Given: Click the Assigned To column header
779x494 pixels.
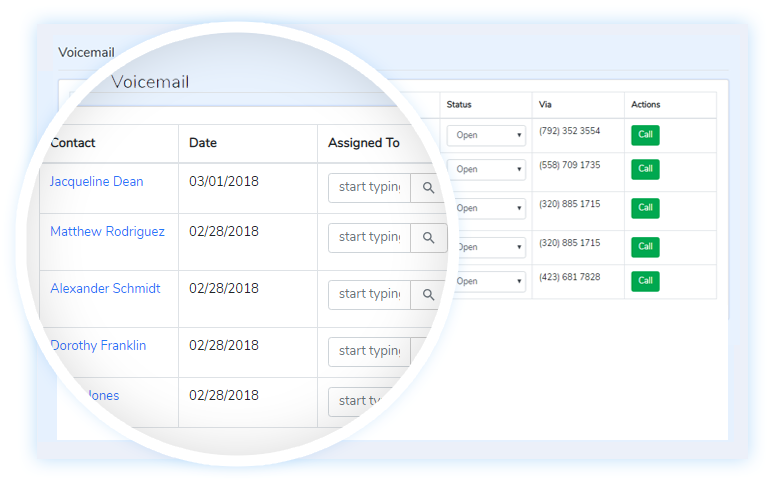Looking at the screenshot, I should coord(364,143).
